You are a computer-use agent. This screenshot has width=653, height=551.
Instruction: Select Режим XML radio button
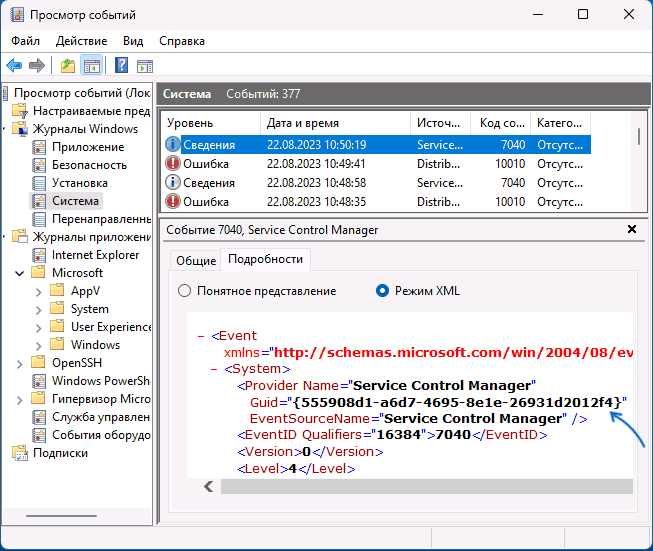pos(382,291)
